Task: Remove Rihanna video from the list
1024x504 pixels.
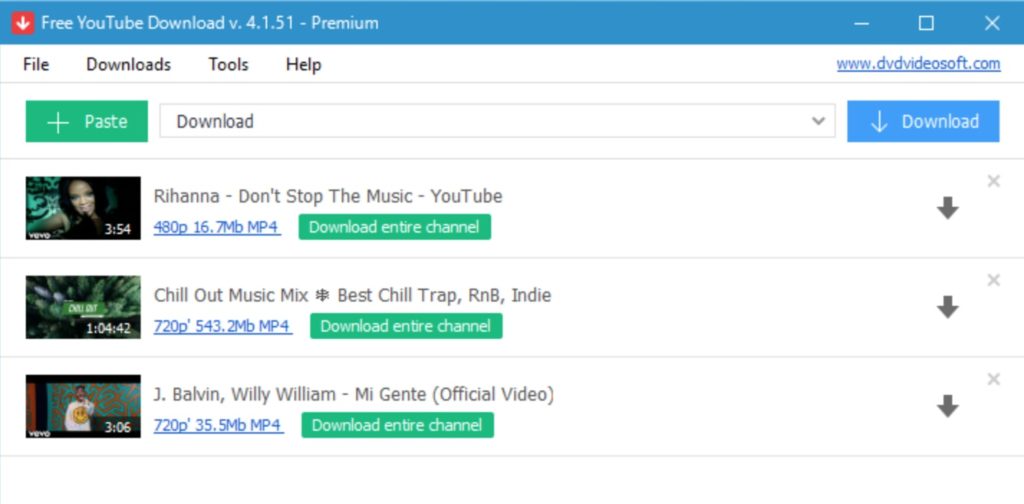Action: click(993, 181)
